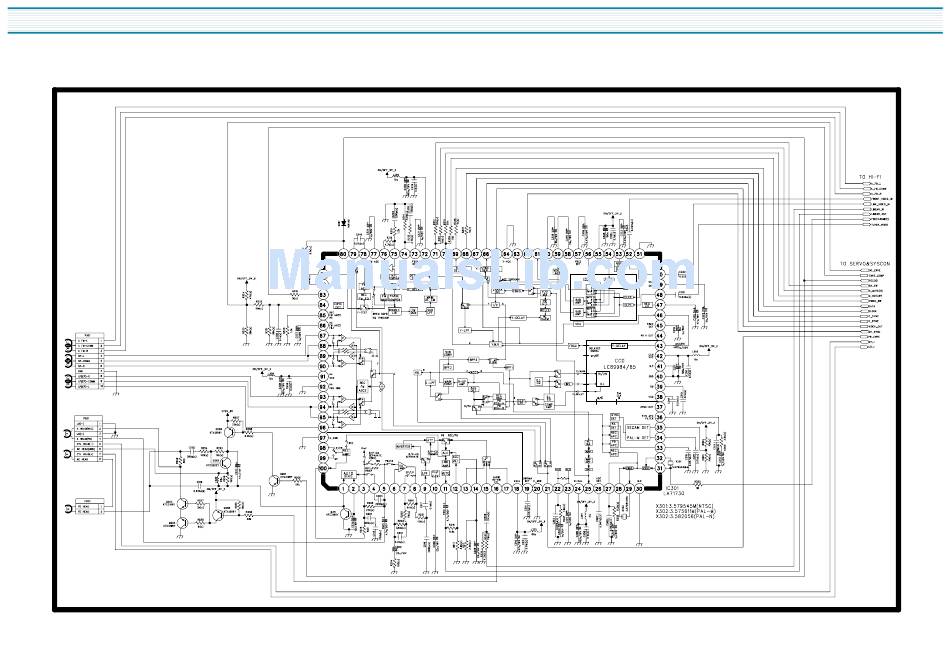Image resolution: width=950 pixels, height=648 pixels.
Task: Click pin 35 next to SECAM DET
Action: click(659, 428)
